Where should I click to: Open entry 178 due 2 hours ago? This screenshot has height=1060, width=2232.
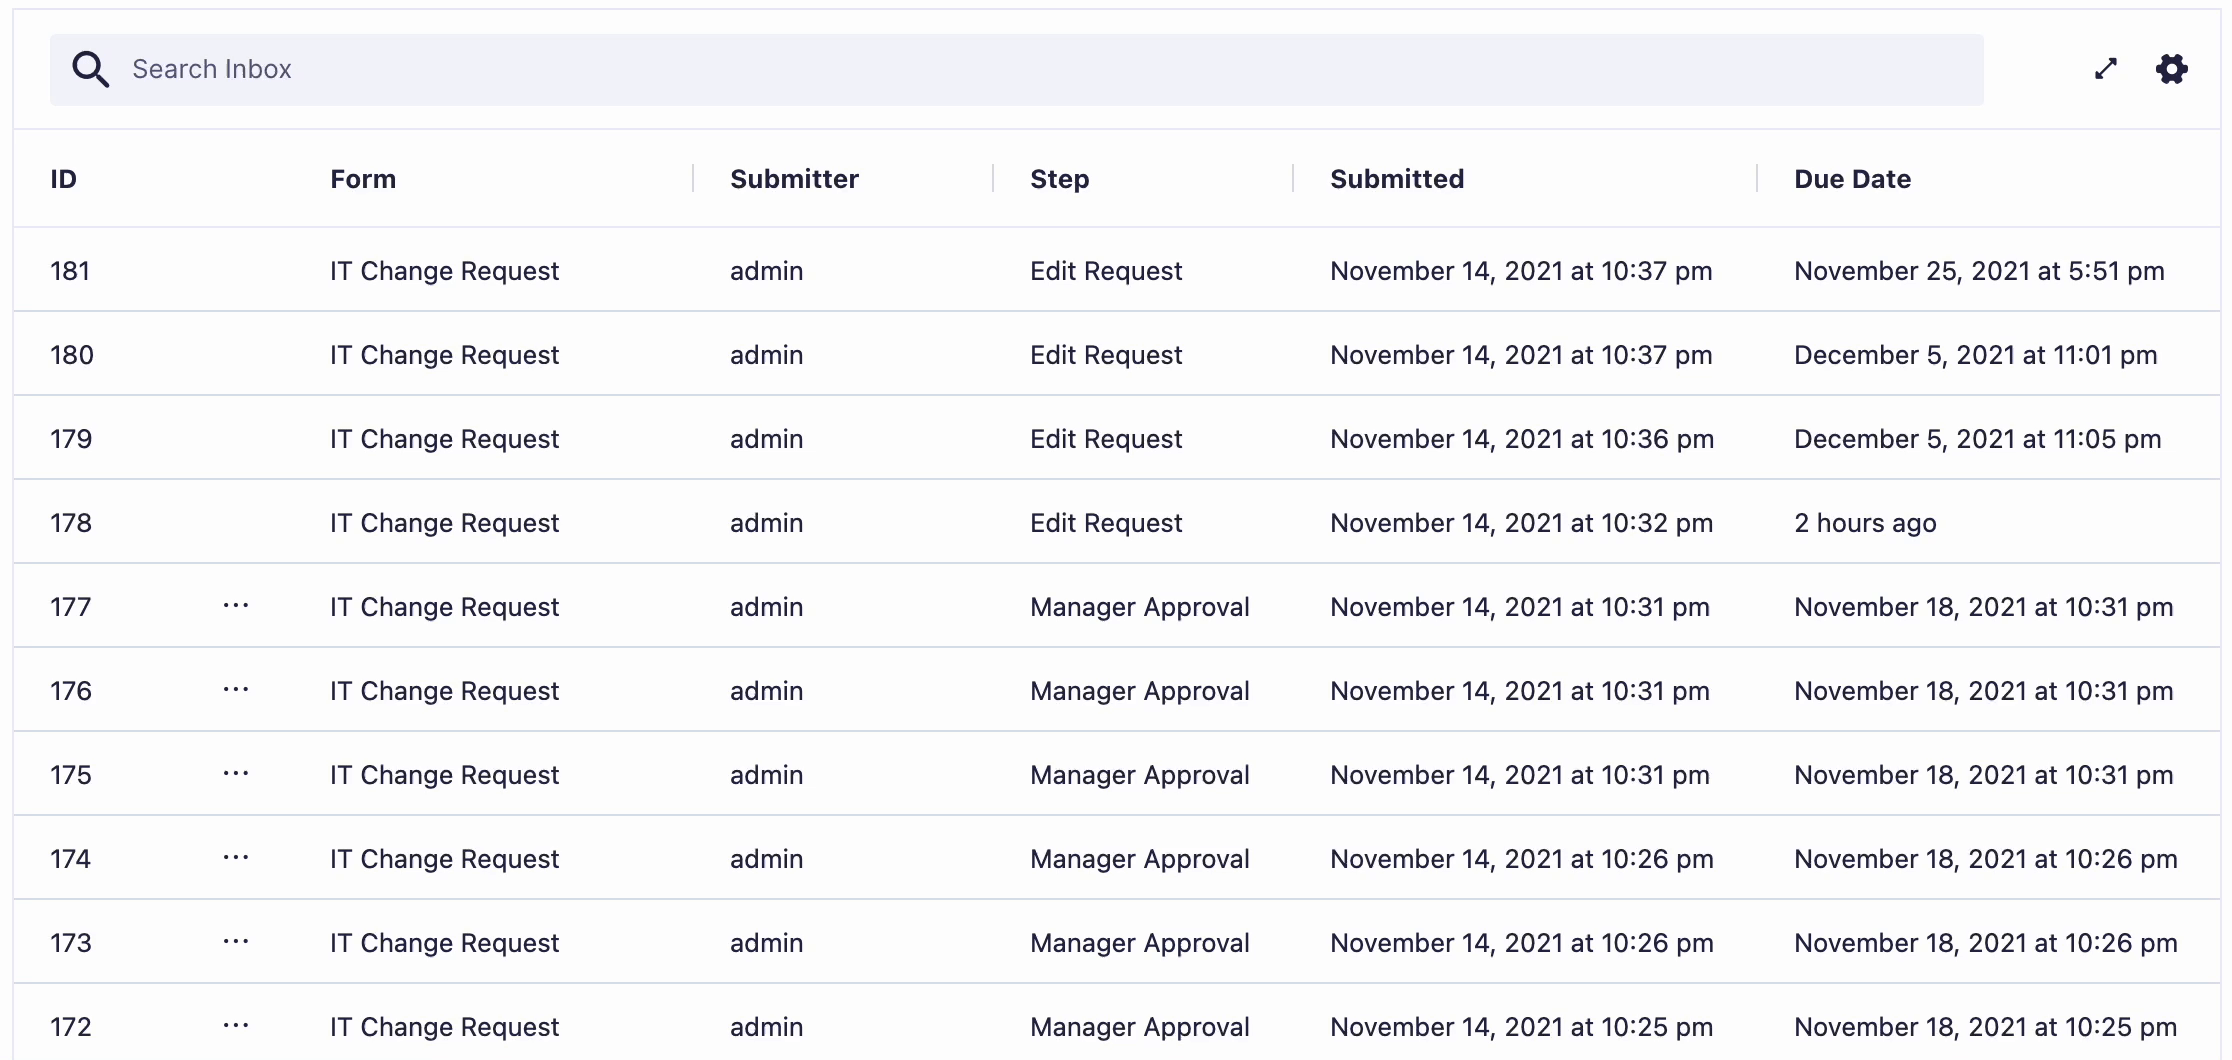(x=1864, y=523)
